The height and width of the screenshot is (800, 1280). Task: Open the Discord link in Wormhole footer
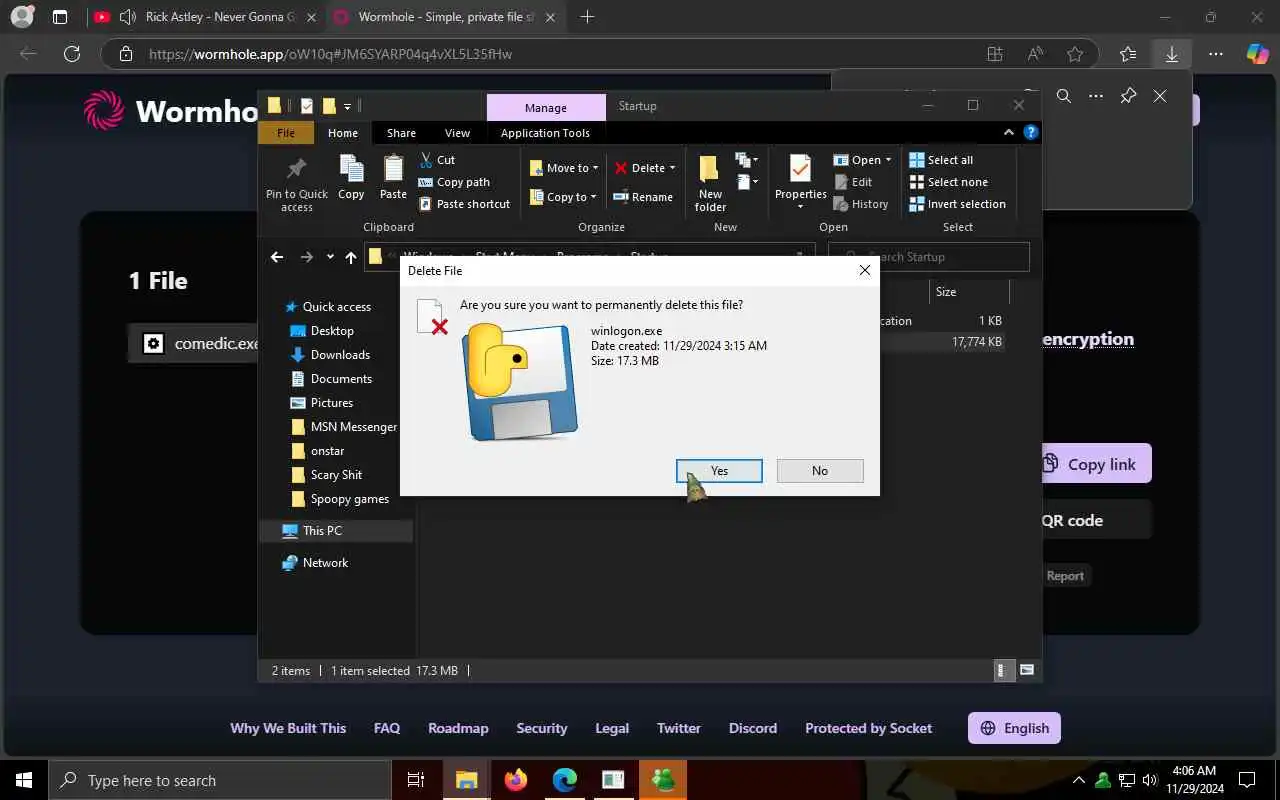(753, 728)
